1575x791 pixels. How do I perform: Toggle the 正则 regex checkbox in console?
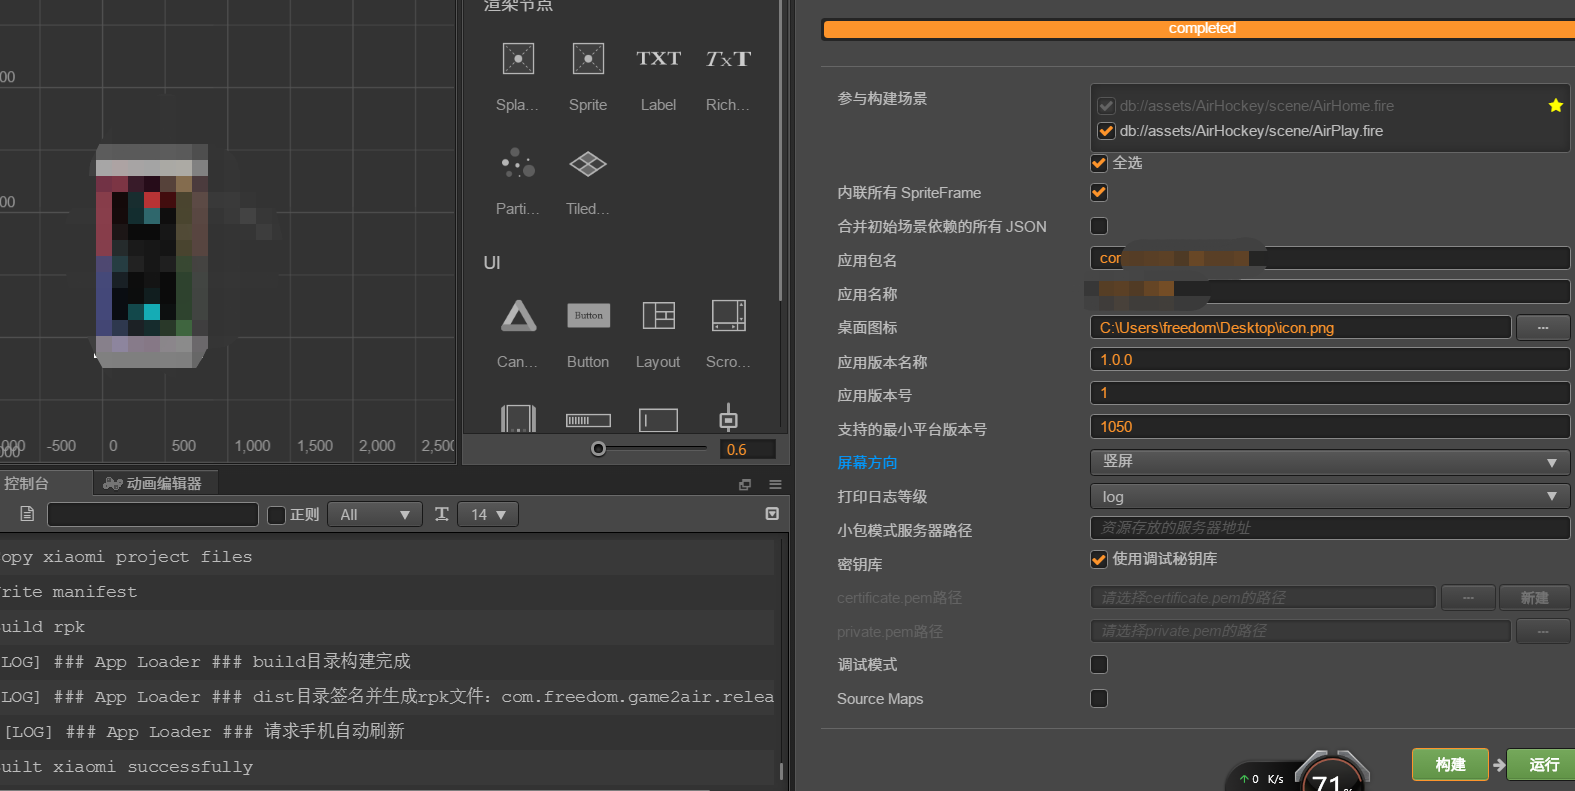click(277, 515)
